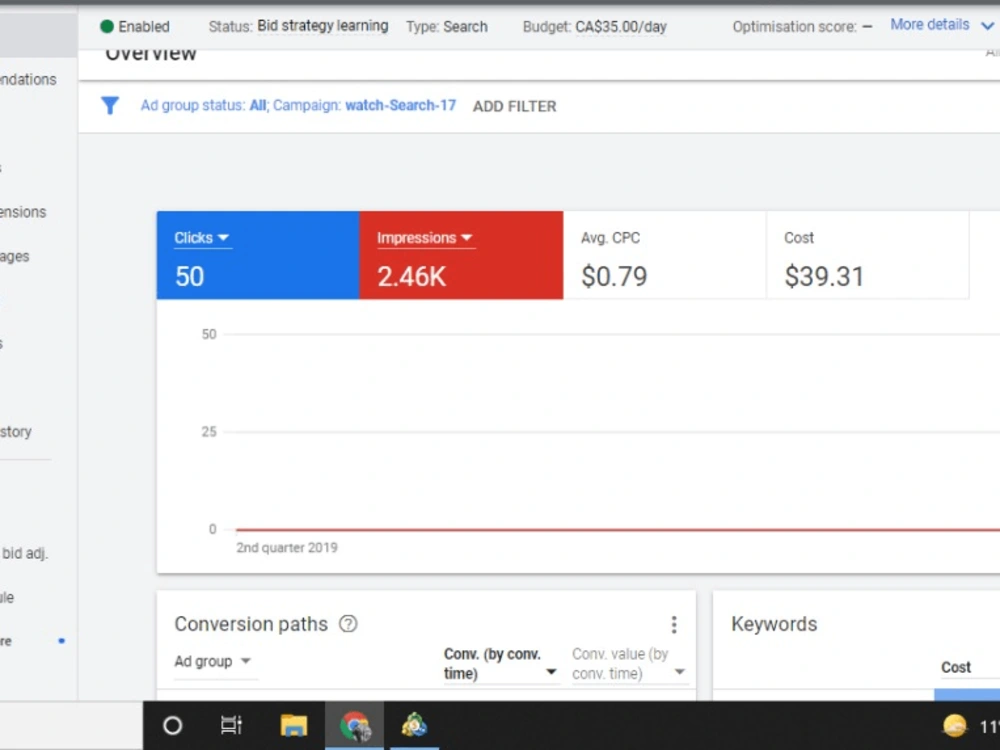
Task: Open File Explorer from the taskbar
Action: point(293,725)
